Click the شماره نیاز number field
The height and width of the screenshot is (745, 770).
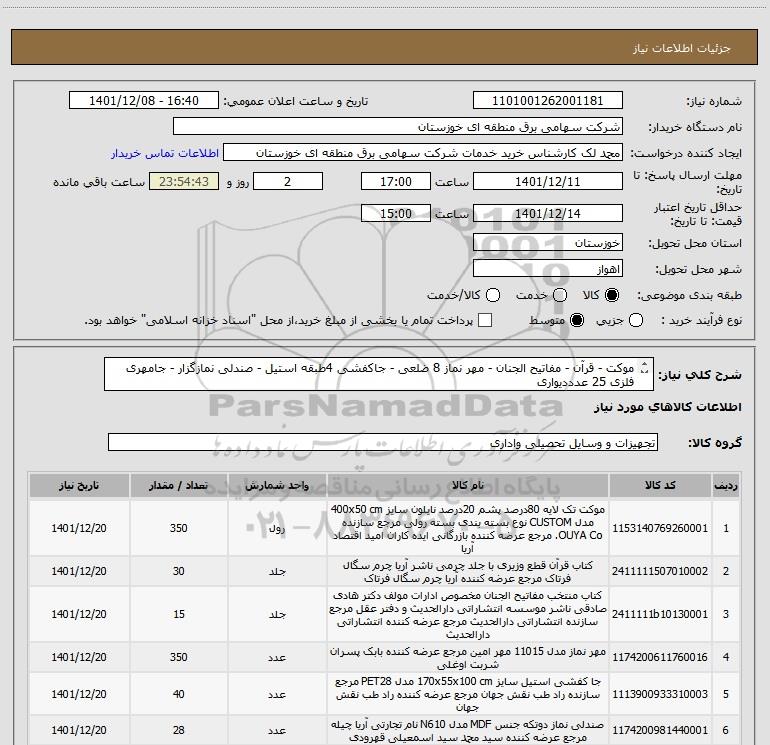point(547,101)
